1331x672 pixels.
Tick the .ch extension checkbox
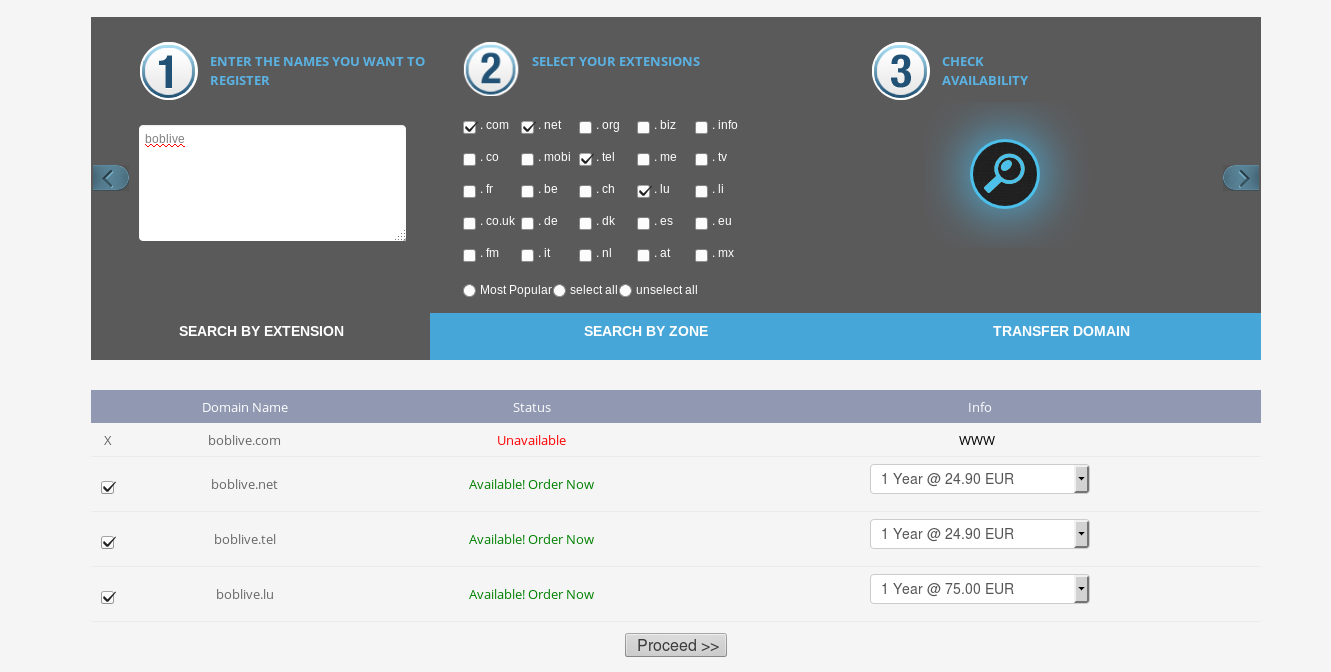(x=586, y=191)
